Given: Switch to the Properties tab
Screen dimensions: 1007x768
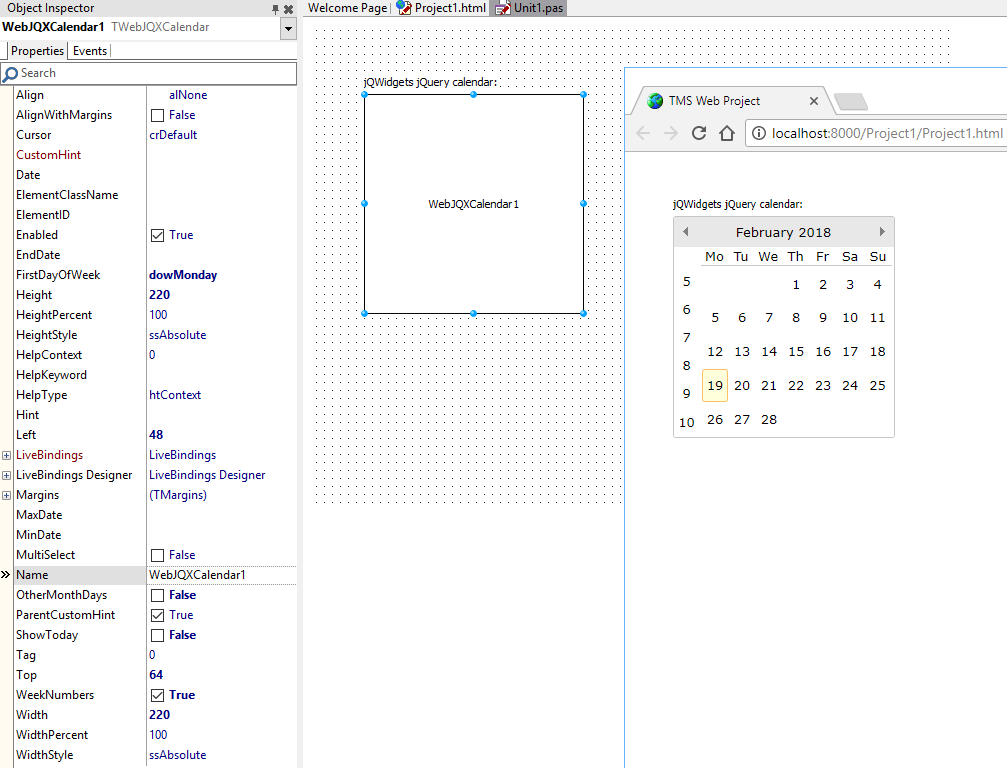Looking at the screenshot, I should [37, 51].
